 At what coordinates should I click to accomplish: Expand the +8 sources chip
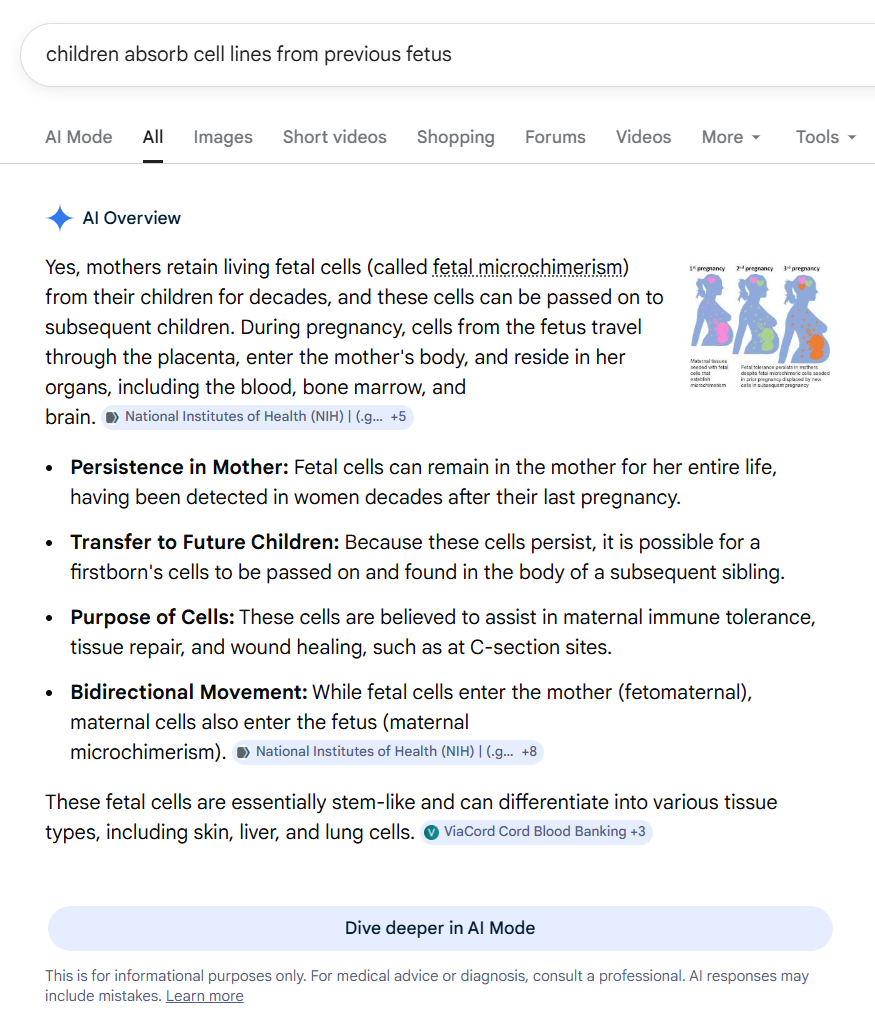[529, 752]
